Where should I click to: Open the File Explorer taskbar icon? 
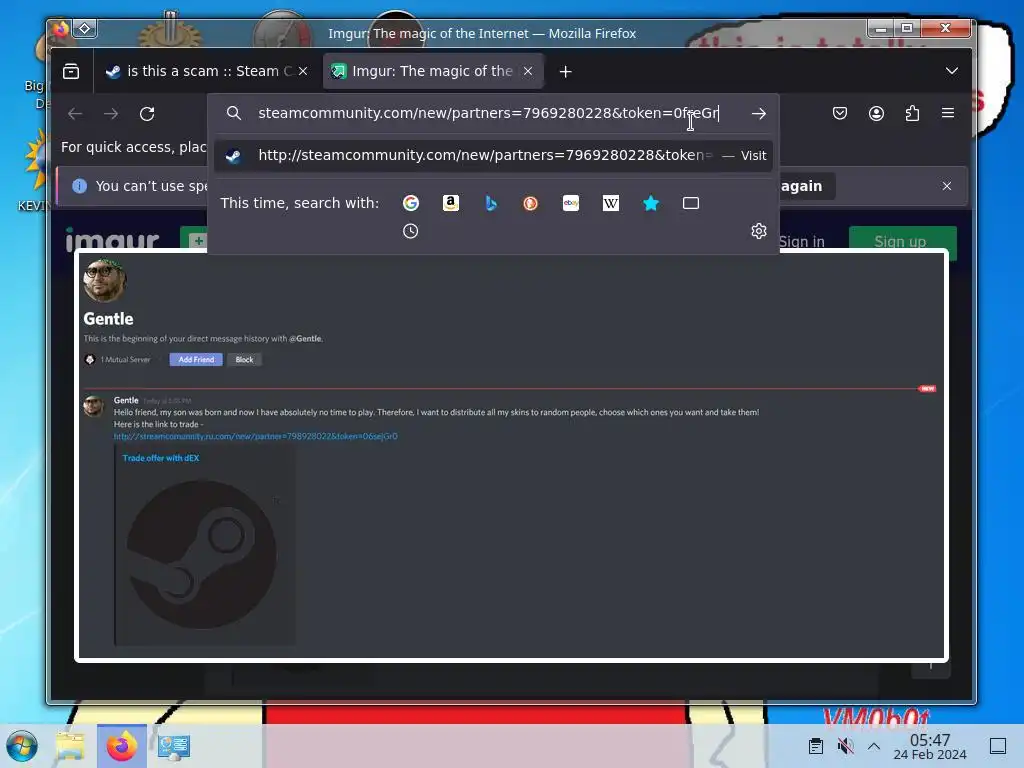[71, 746]
